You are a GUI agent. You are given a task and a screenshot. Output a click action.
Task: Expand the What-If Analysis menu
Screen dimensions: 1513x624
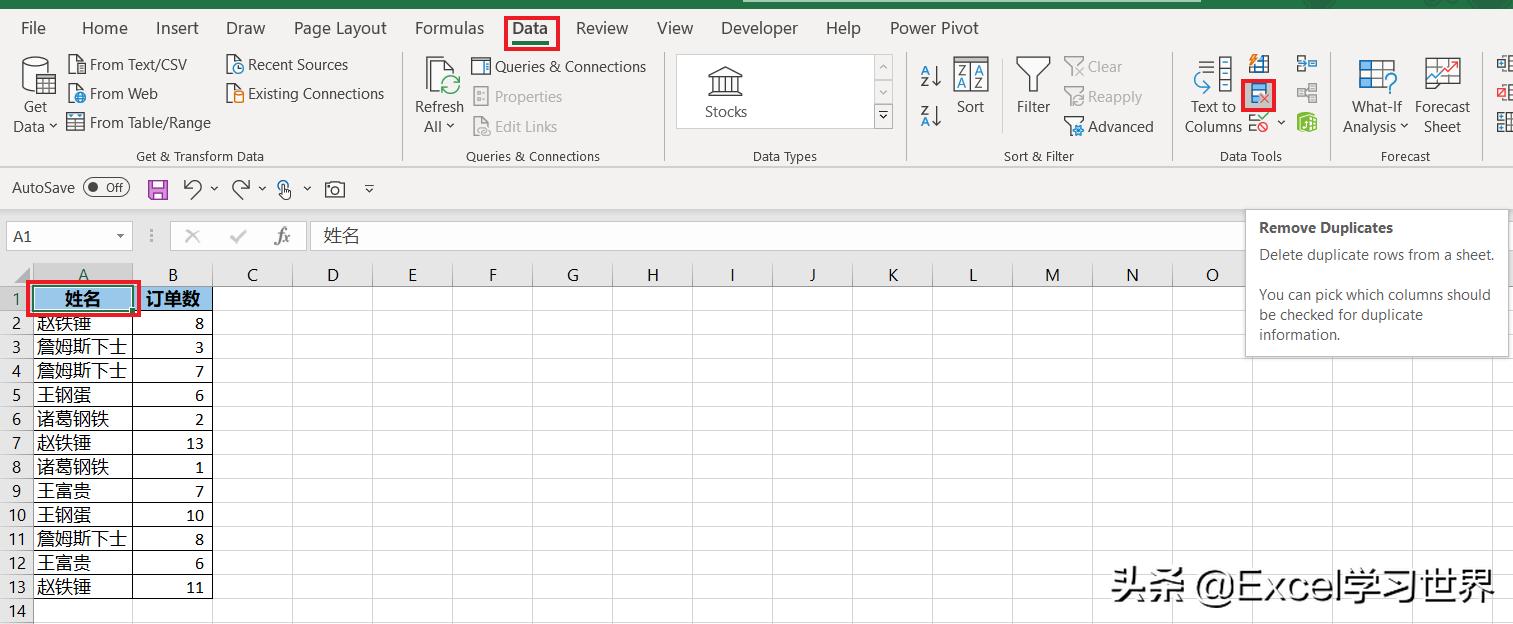1376,96
